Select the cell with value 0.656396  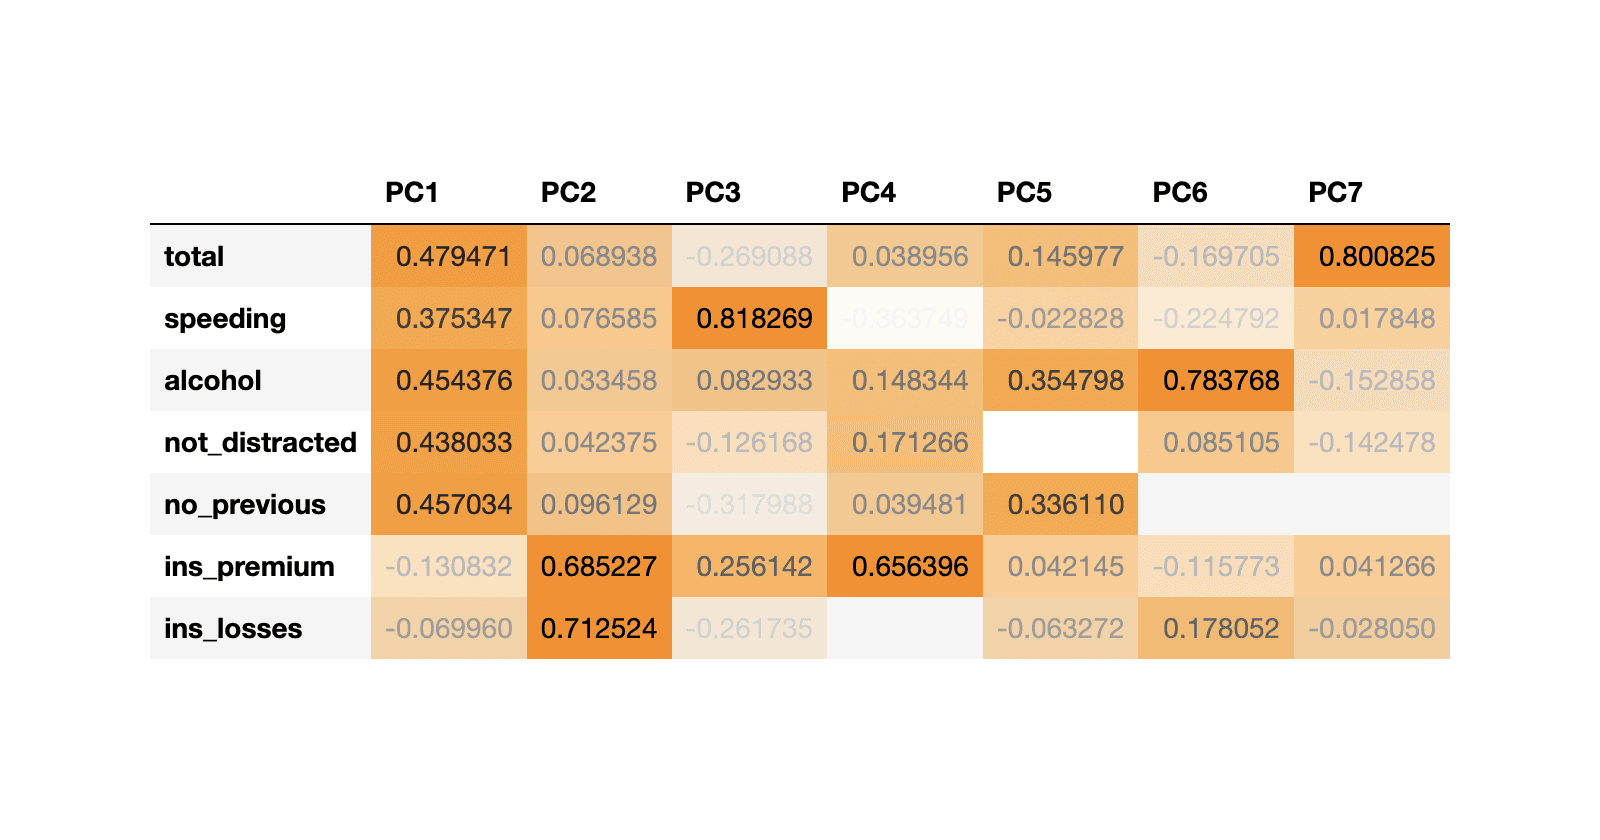pyautogui.click(x=909, y=567)
